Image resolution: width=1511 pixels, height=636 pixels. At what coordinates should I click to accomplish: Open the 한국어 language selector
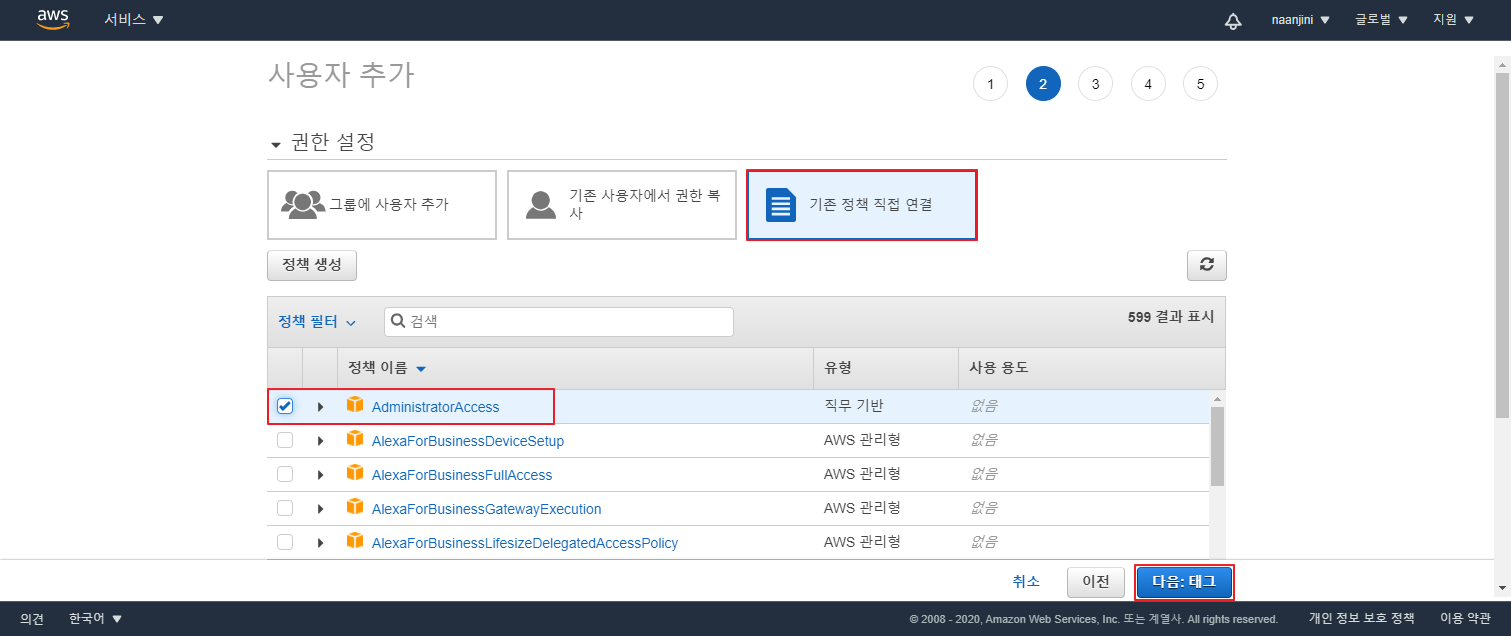point(95,618)
